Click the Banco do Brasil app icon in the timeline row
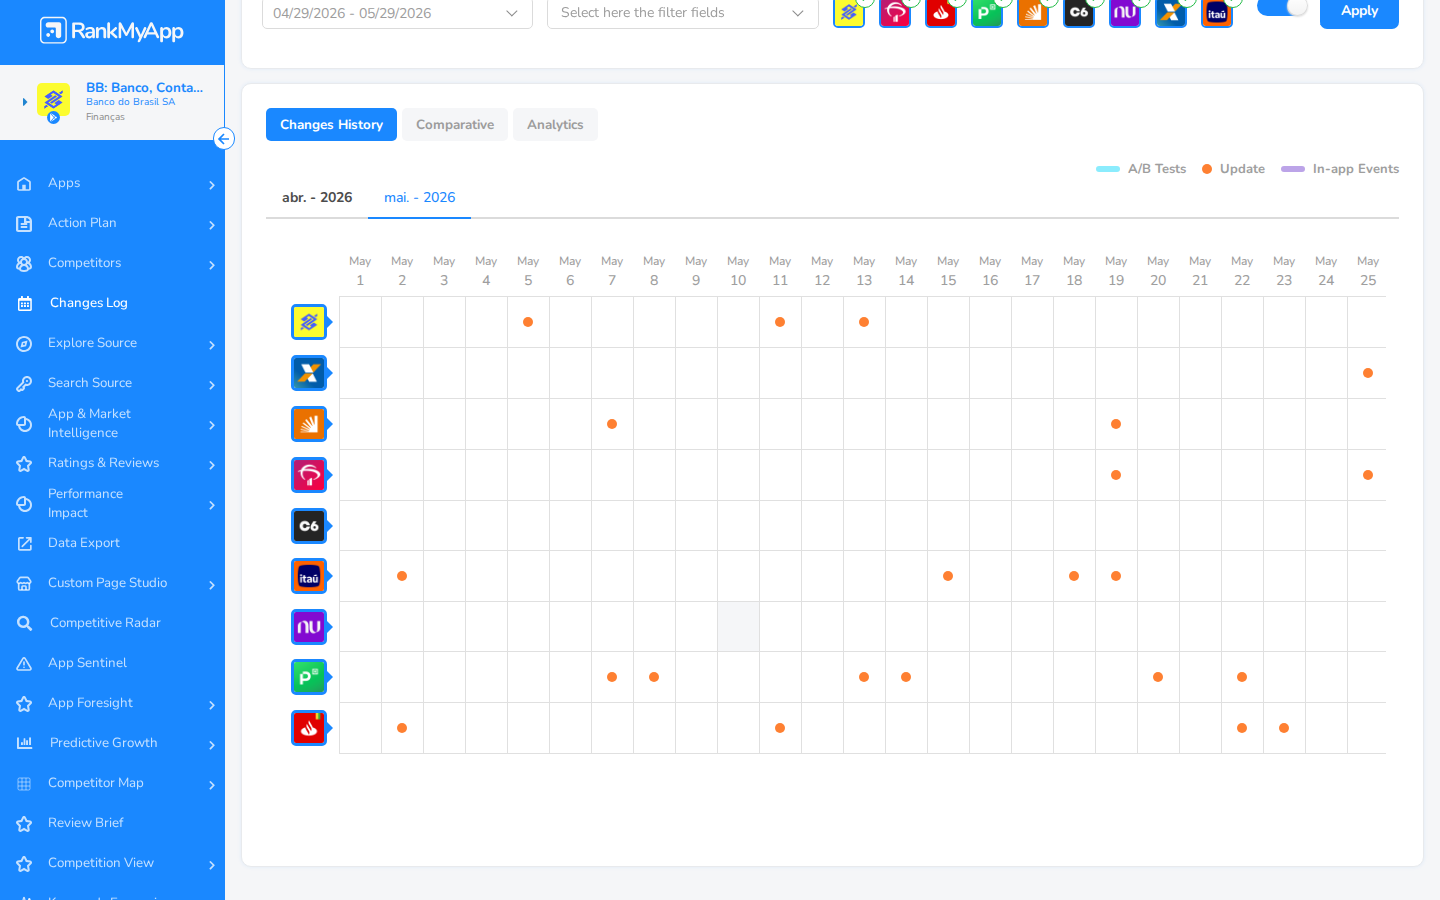 [309, 322]
